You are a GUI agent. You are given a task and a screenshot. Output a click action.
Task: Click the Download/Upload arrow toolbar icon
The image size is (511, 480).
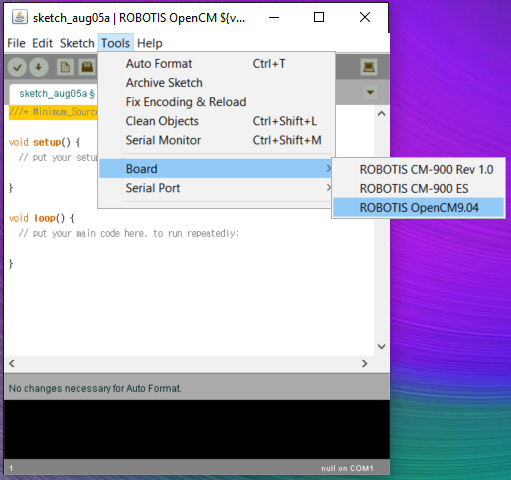[x=39, y=67]
